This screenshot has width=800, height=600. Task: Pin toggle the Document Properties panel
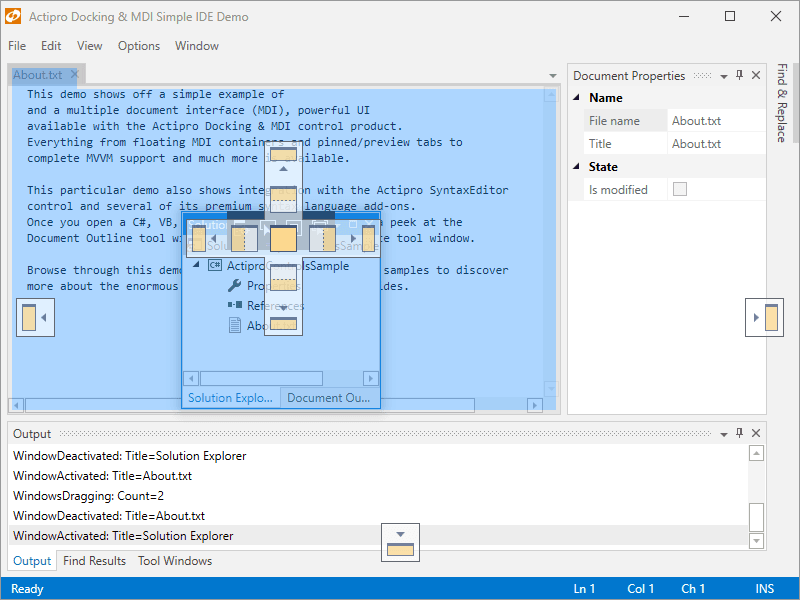click(x=739, y=76)
